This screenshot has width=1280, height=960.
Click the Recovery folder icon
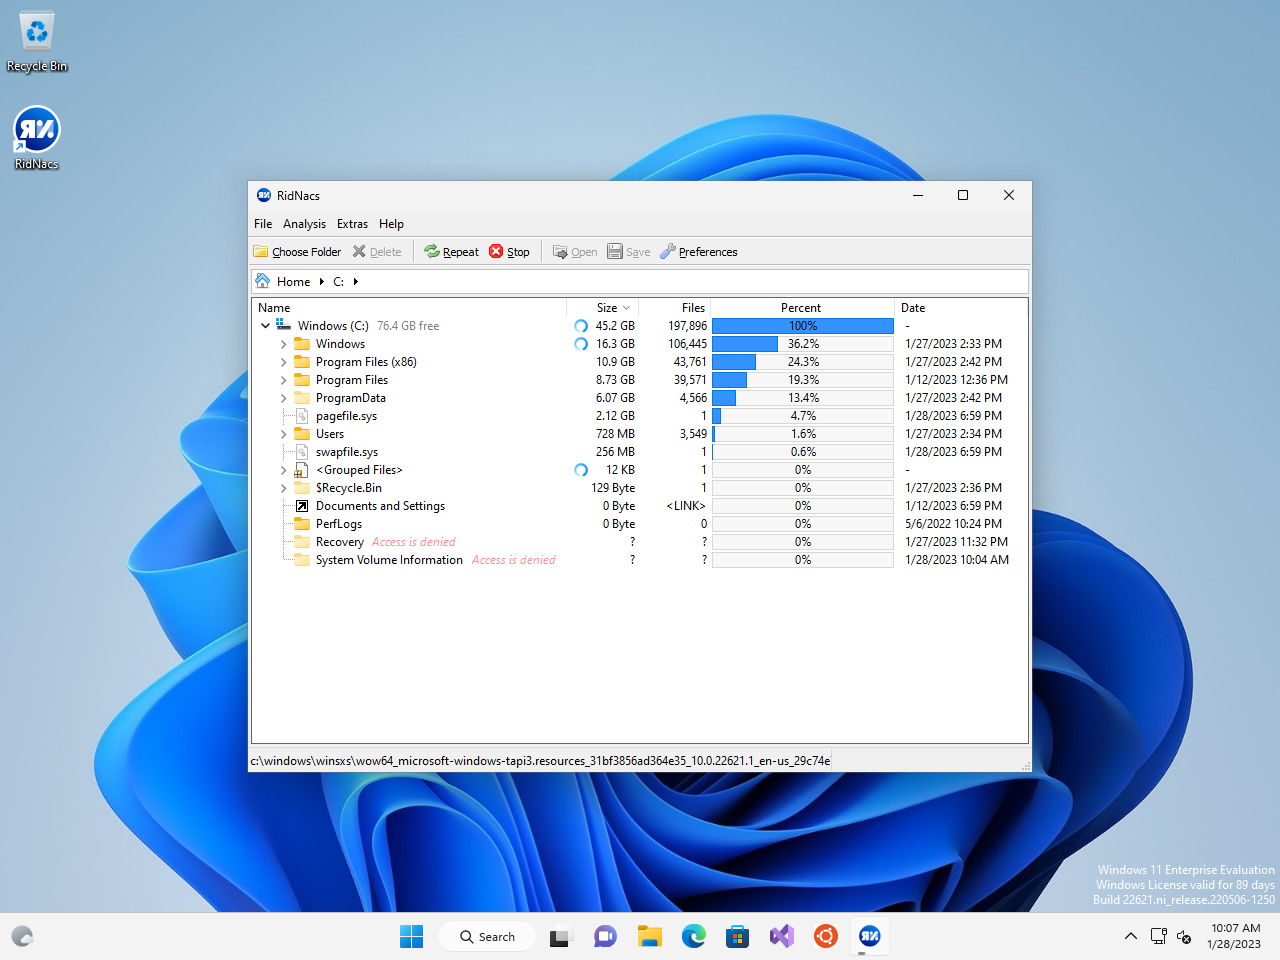pos(301,542)
